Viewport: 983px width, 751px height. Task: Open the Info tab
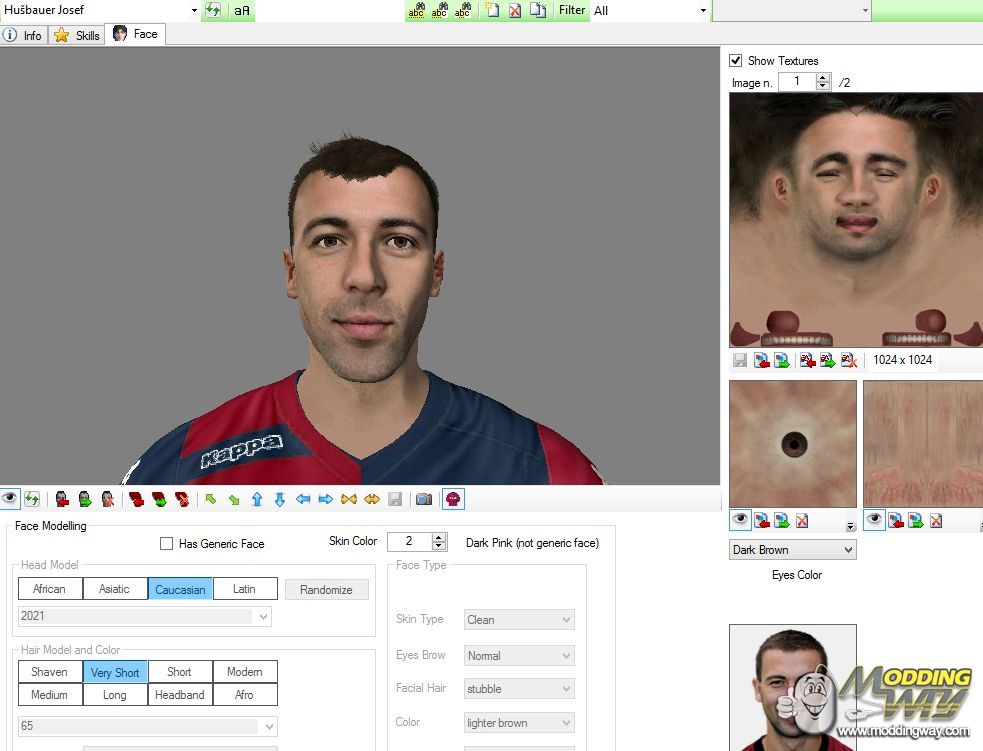23,35
